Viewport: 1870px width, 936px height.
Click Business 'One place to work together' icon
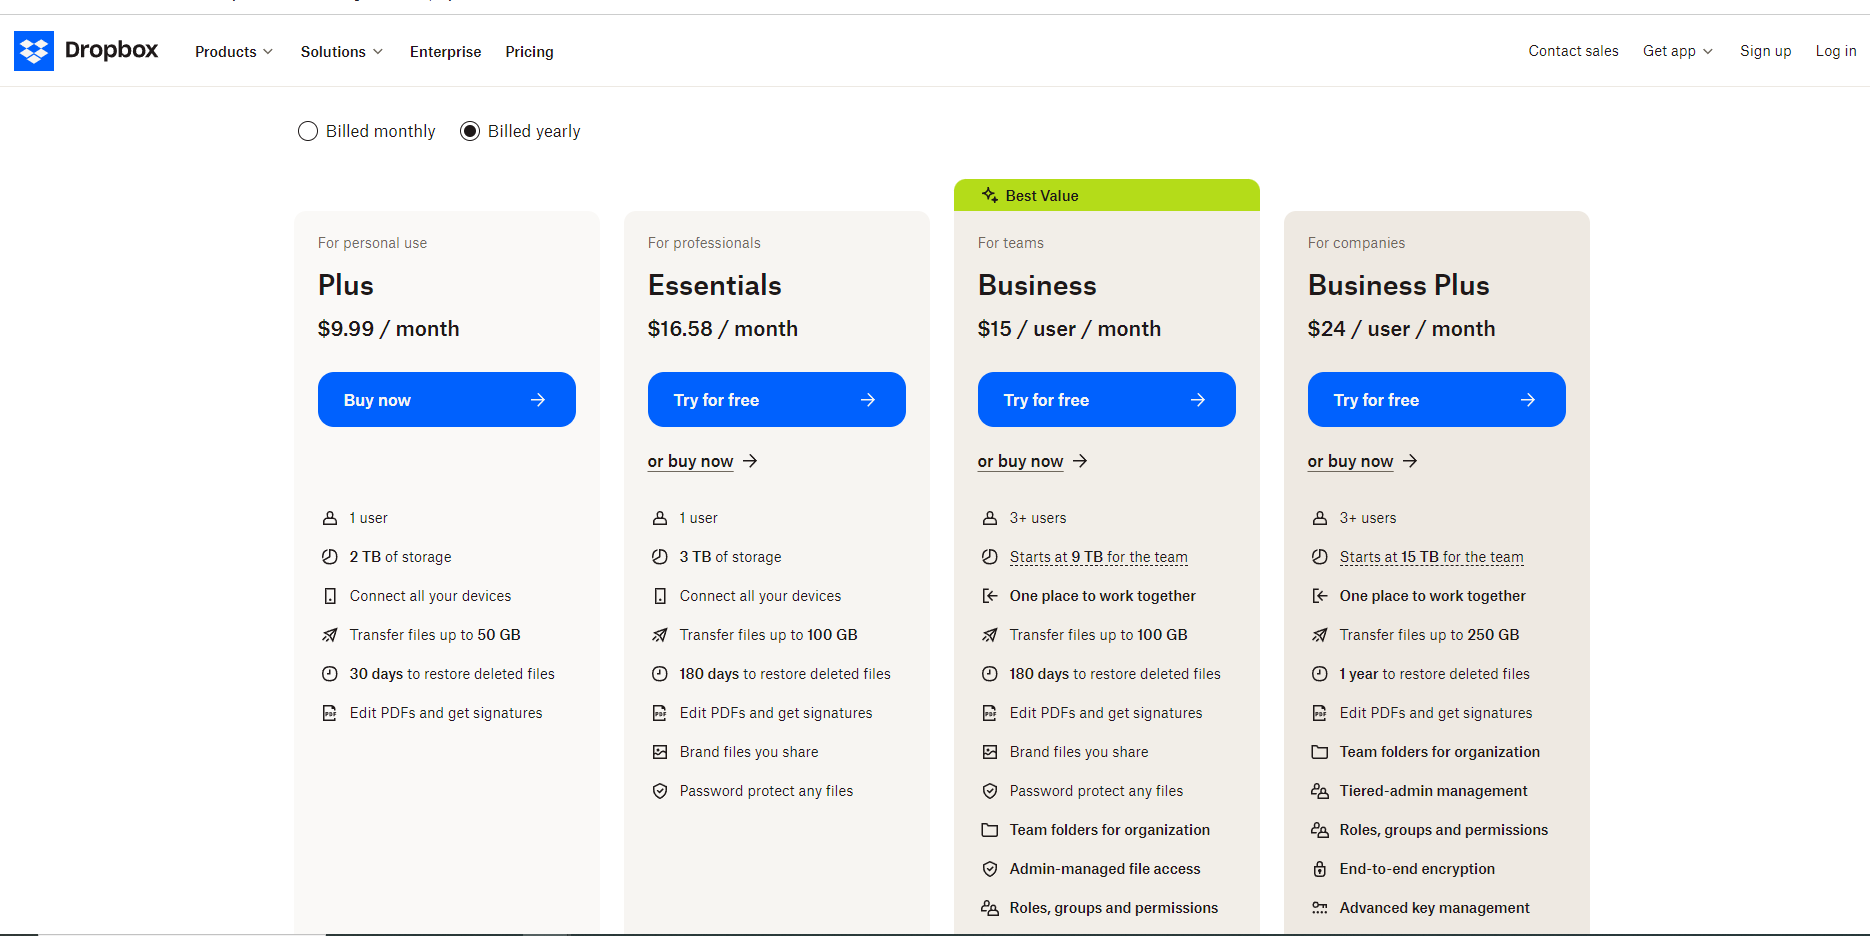coord(990,596)
